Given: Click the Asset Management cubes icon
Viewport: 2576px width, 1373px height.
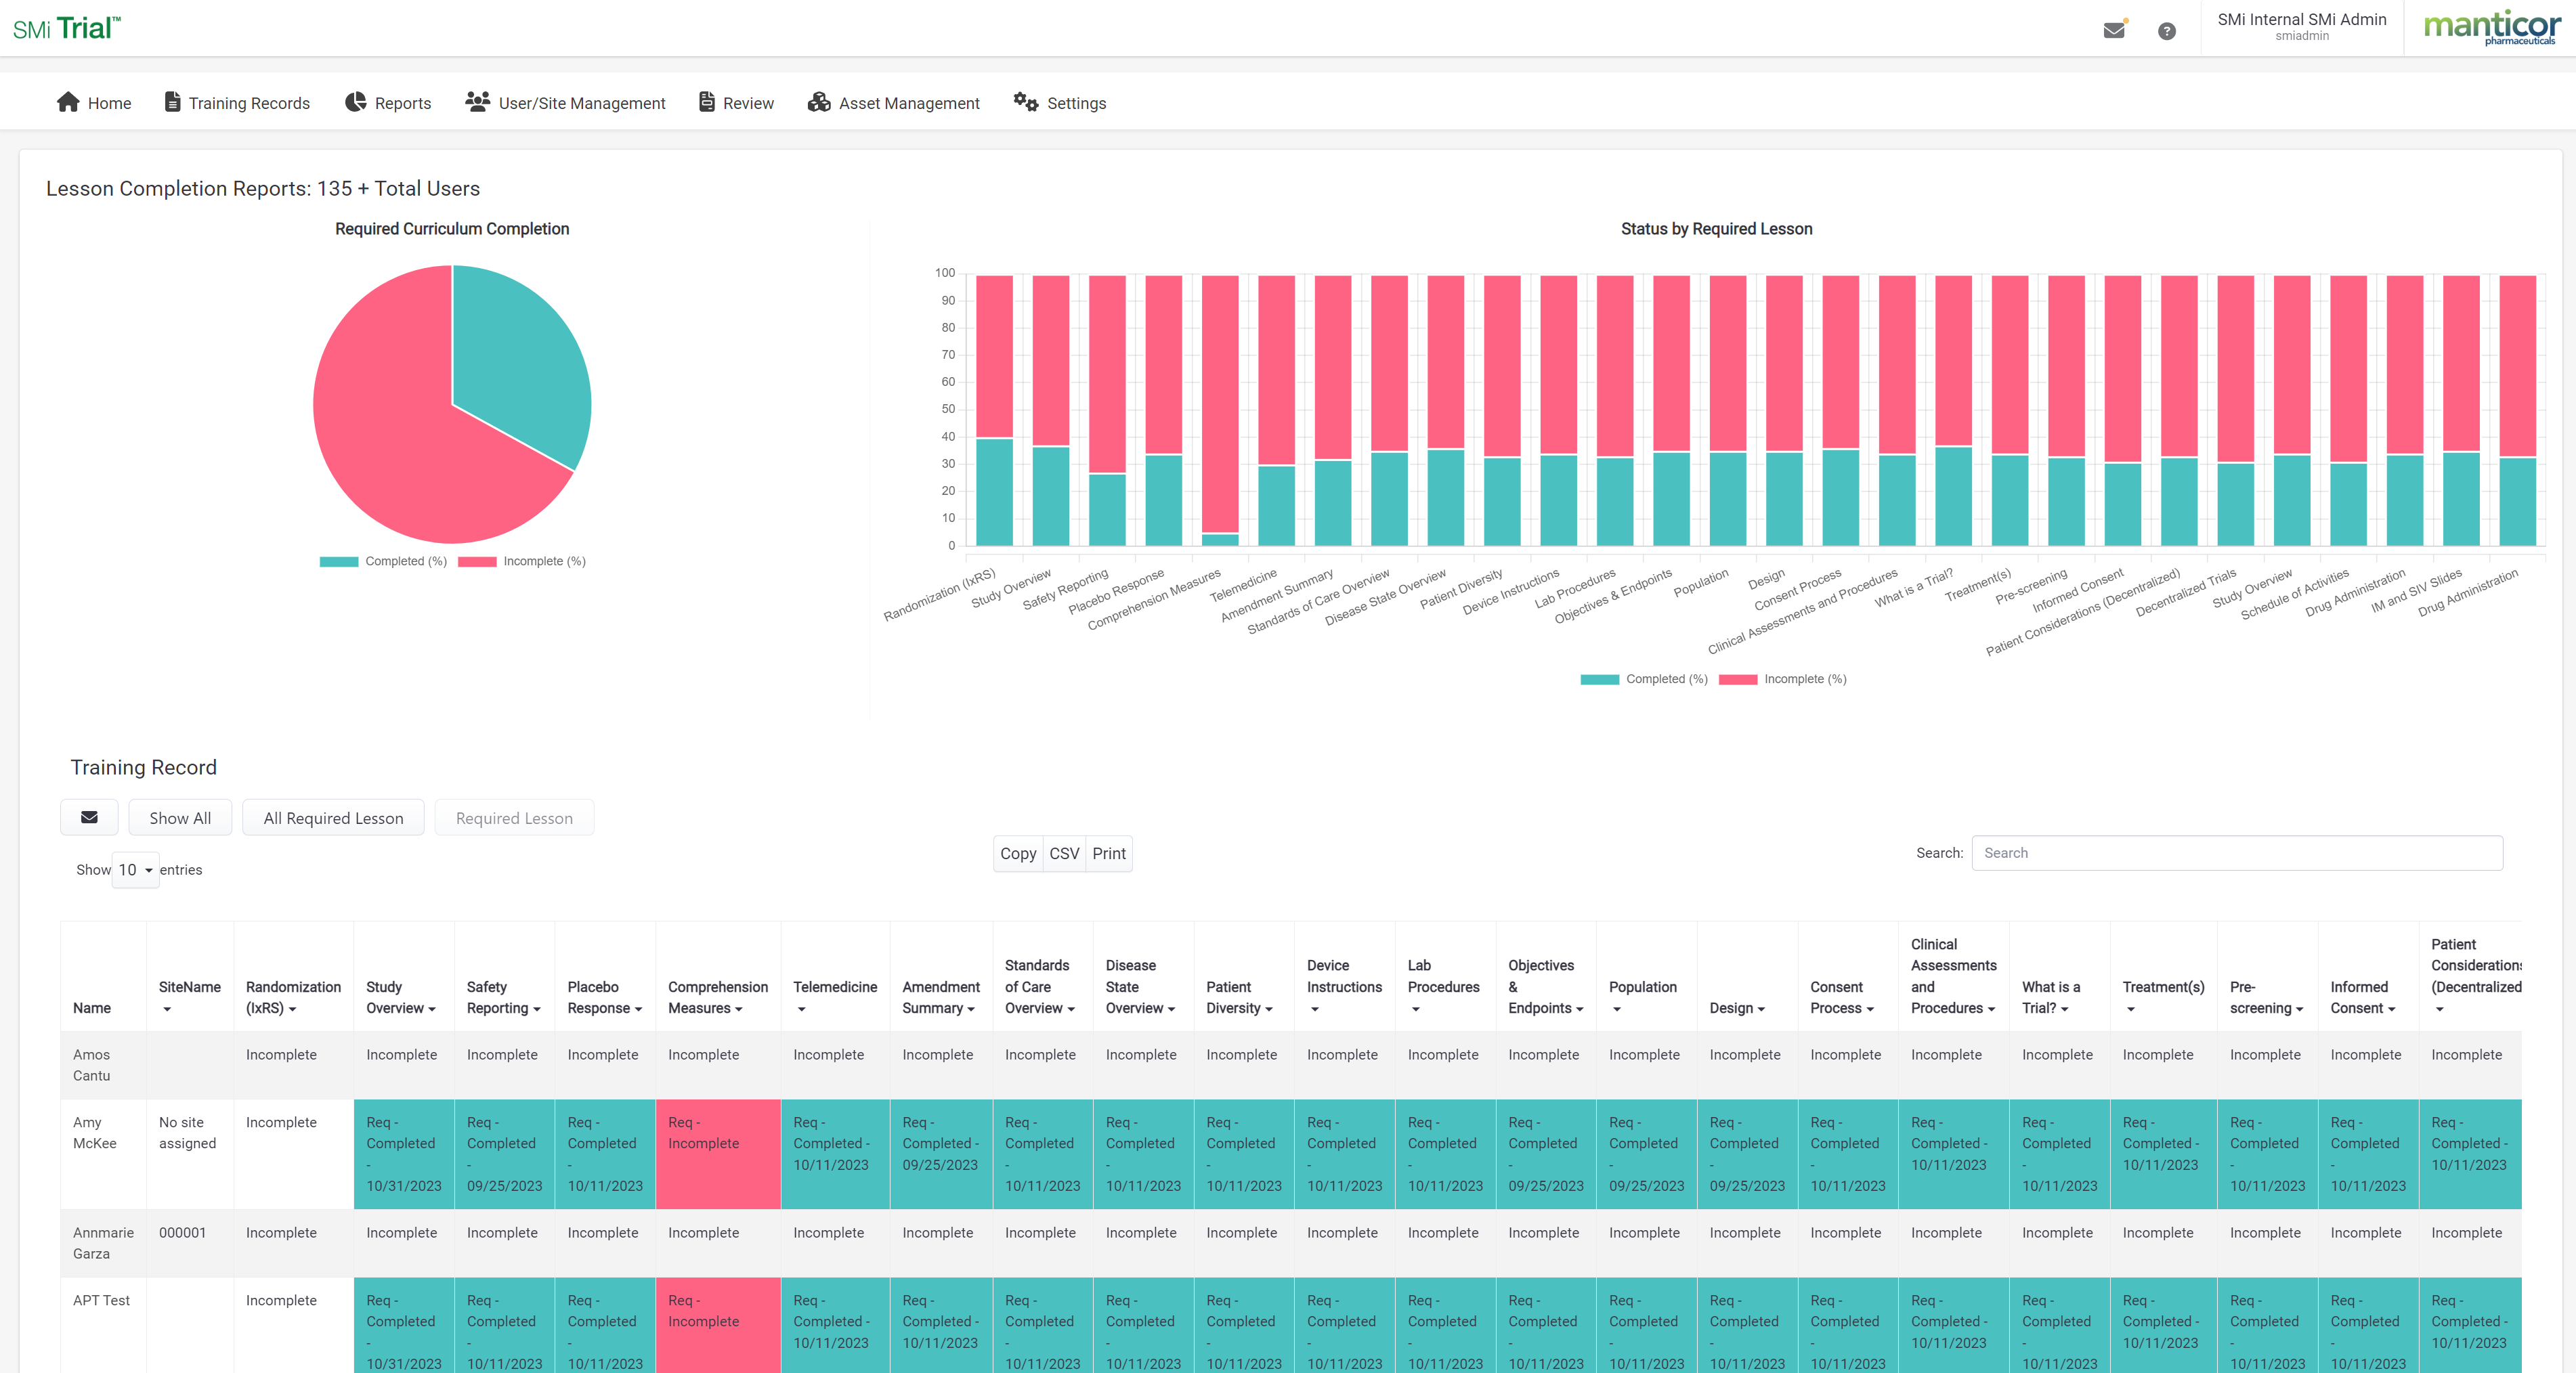Looking at the screenshot, I should pyautogui.click(x=819, y=102).
